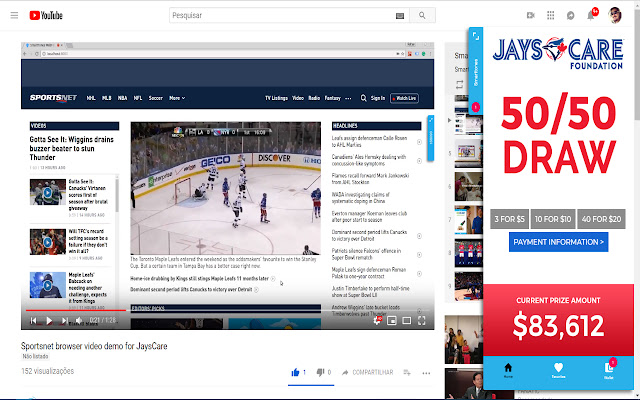640x400 pixels.
Task: Click MLB in the Sportsnet nav
Action: coord(107,98)
